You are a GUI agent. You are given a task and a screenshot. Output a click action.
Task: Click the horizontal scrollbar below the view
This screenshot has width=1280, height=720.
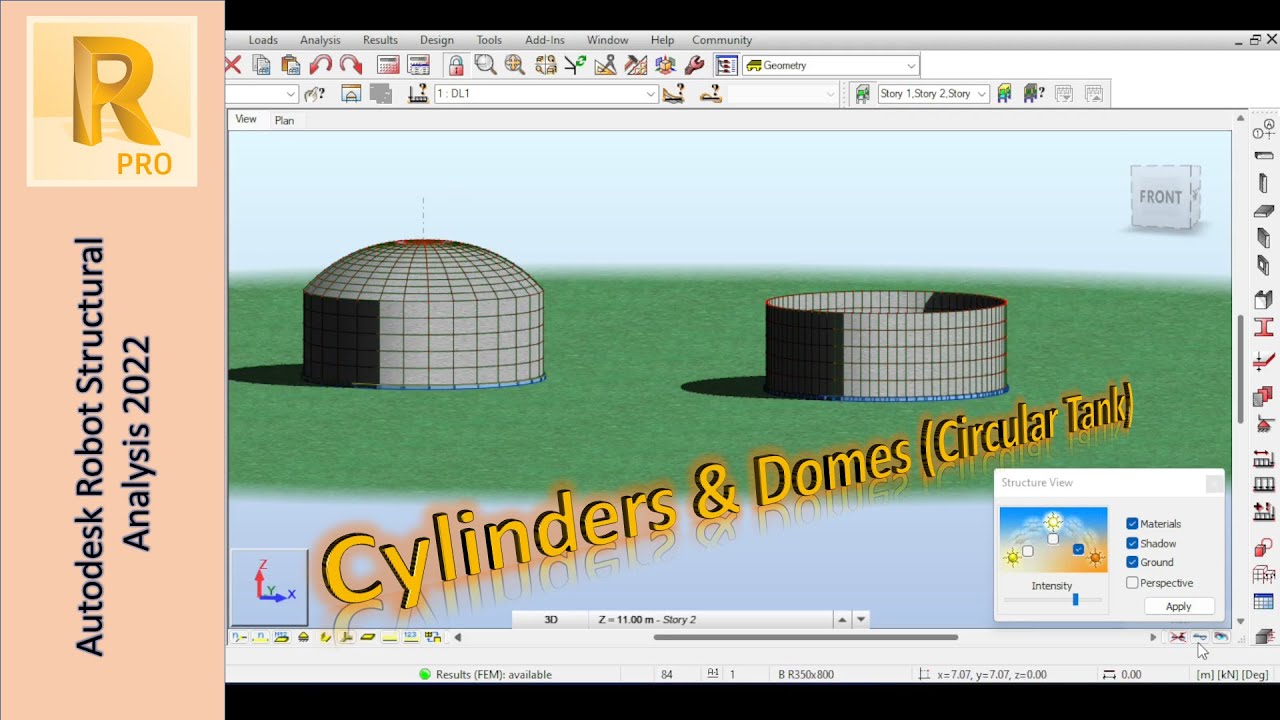(806, 637)
